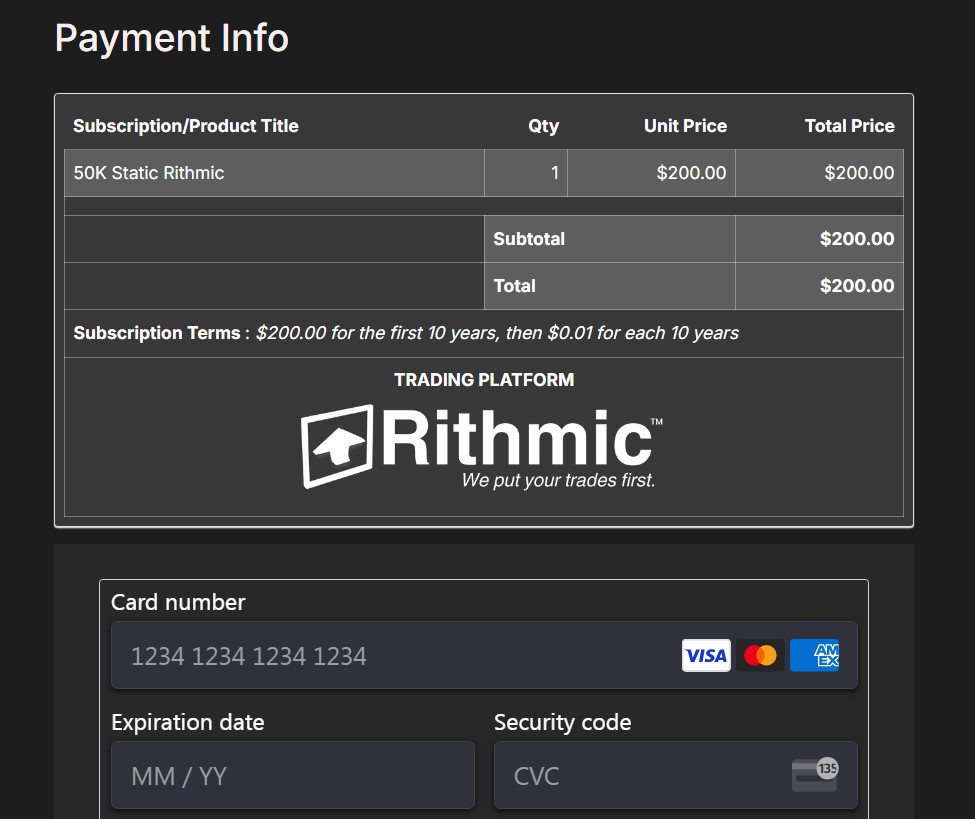Screen dimensions: 975x819
Task: Click the 'Qty' column header
Action: 543,127
